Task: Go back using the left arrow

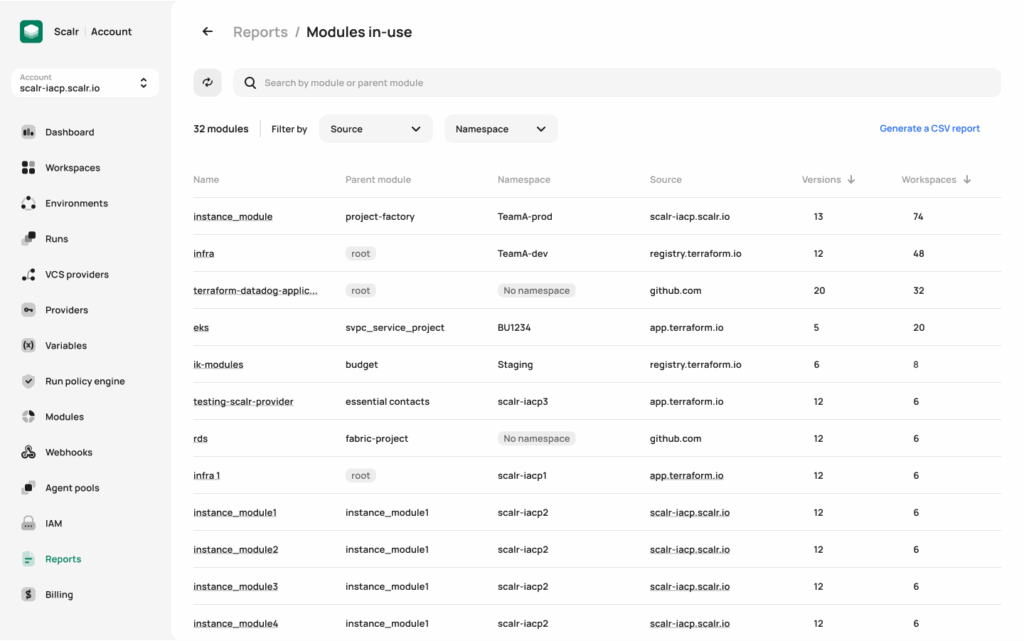Action: pyautogui.click(x=208, y=31)
